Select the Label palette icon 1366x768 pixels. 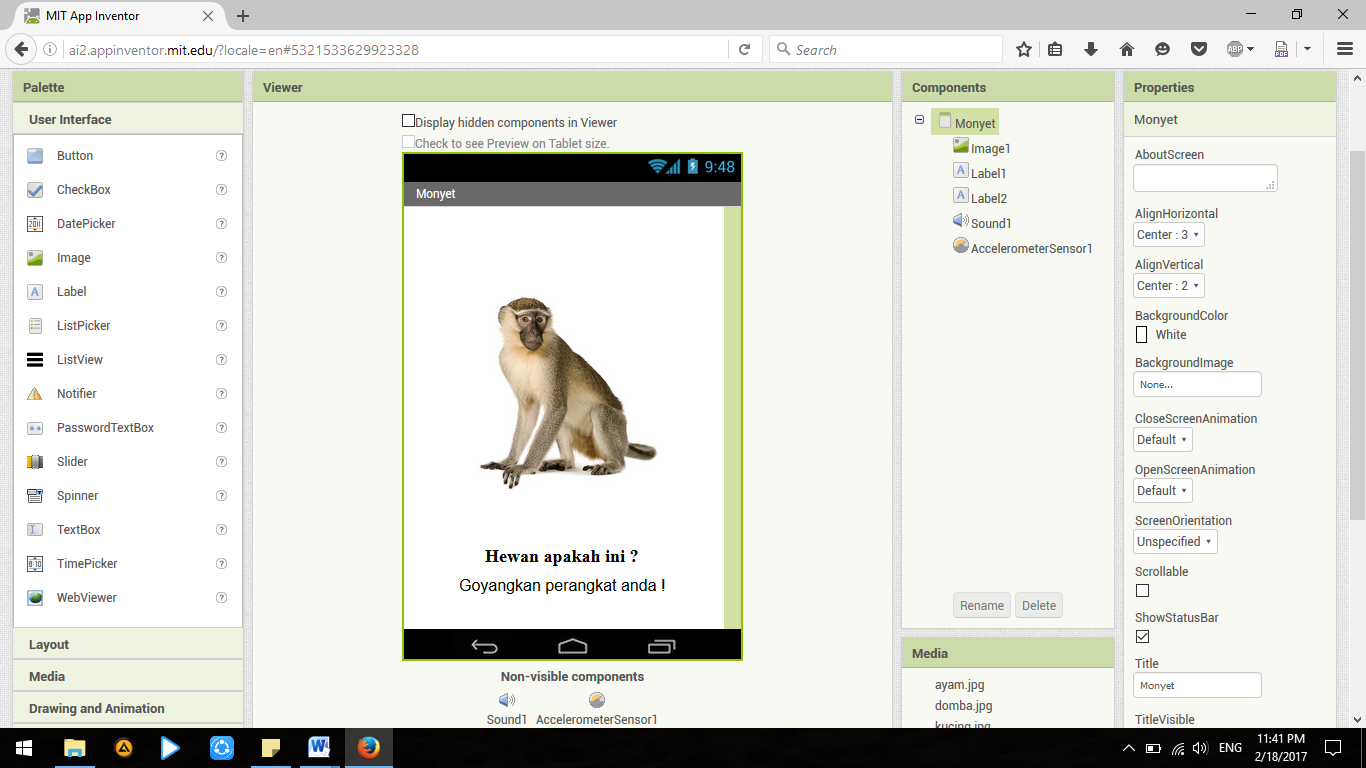click(35, 292)
